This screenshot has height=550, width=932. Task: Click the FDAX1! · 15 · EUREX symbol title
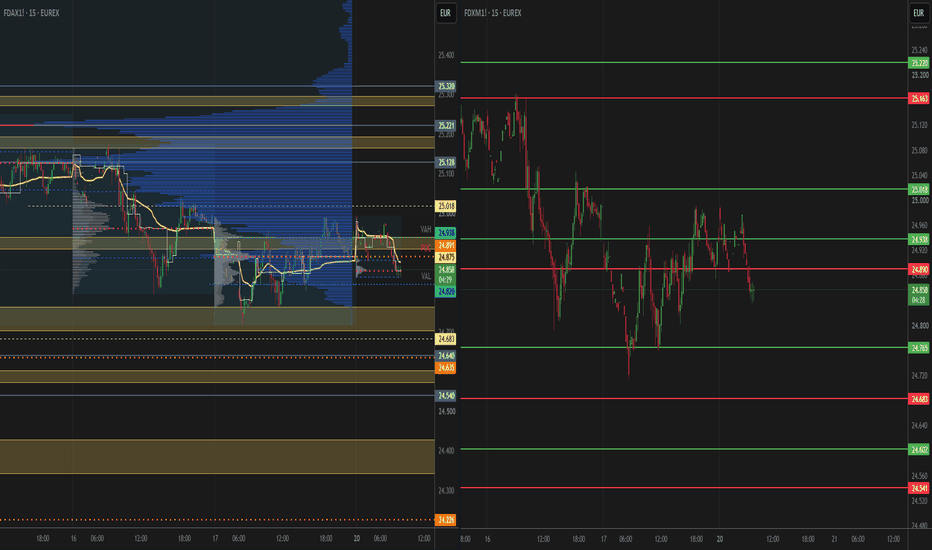tap(32, 13)
